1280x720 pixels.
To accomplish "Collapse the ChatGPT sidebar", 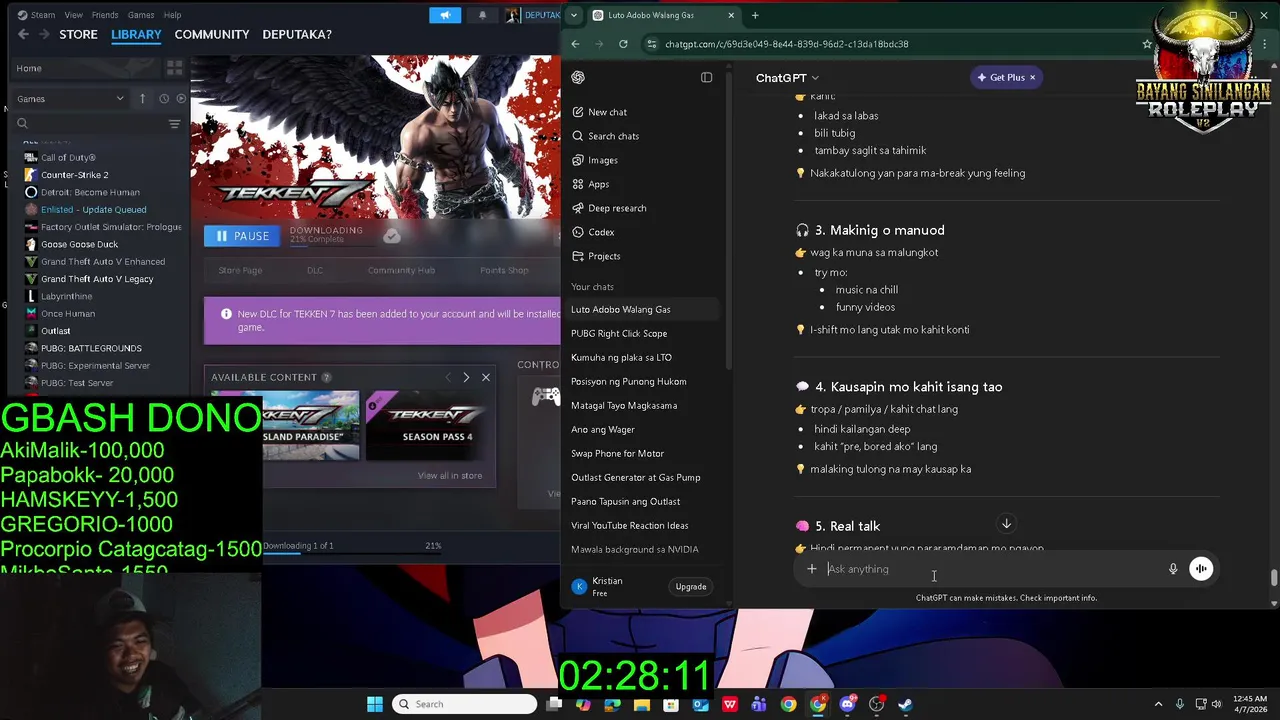I will [x=706, y=77].
